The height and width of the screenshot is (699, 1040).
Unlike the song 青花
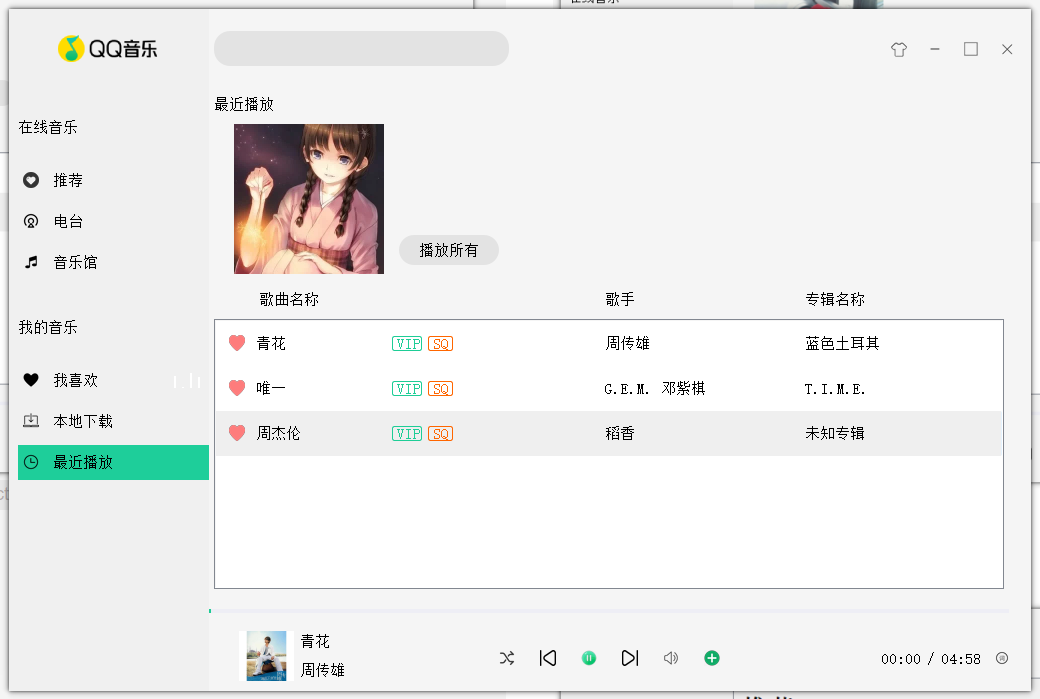[x=237, y=343]
